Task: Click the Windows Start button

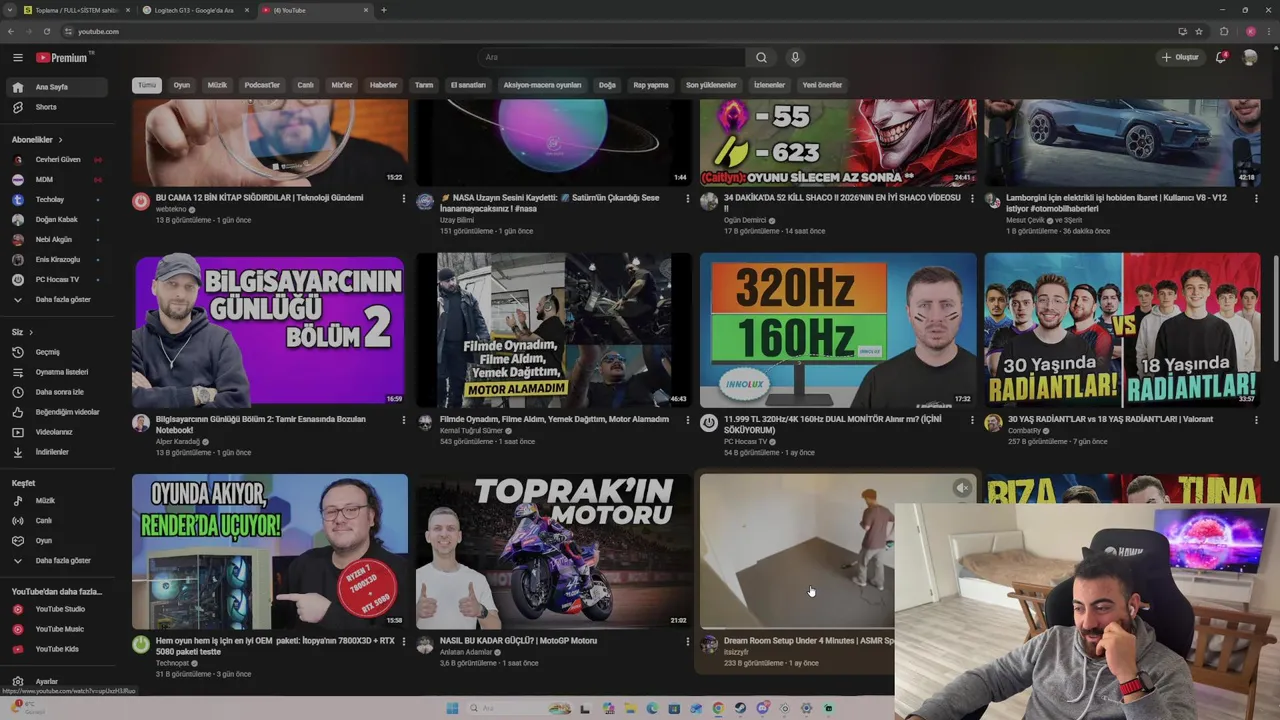Action: (452, 708)
